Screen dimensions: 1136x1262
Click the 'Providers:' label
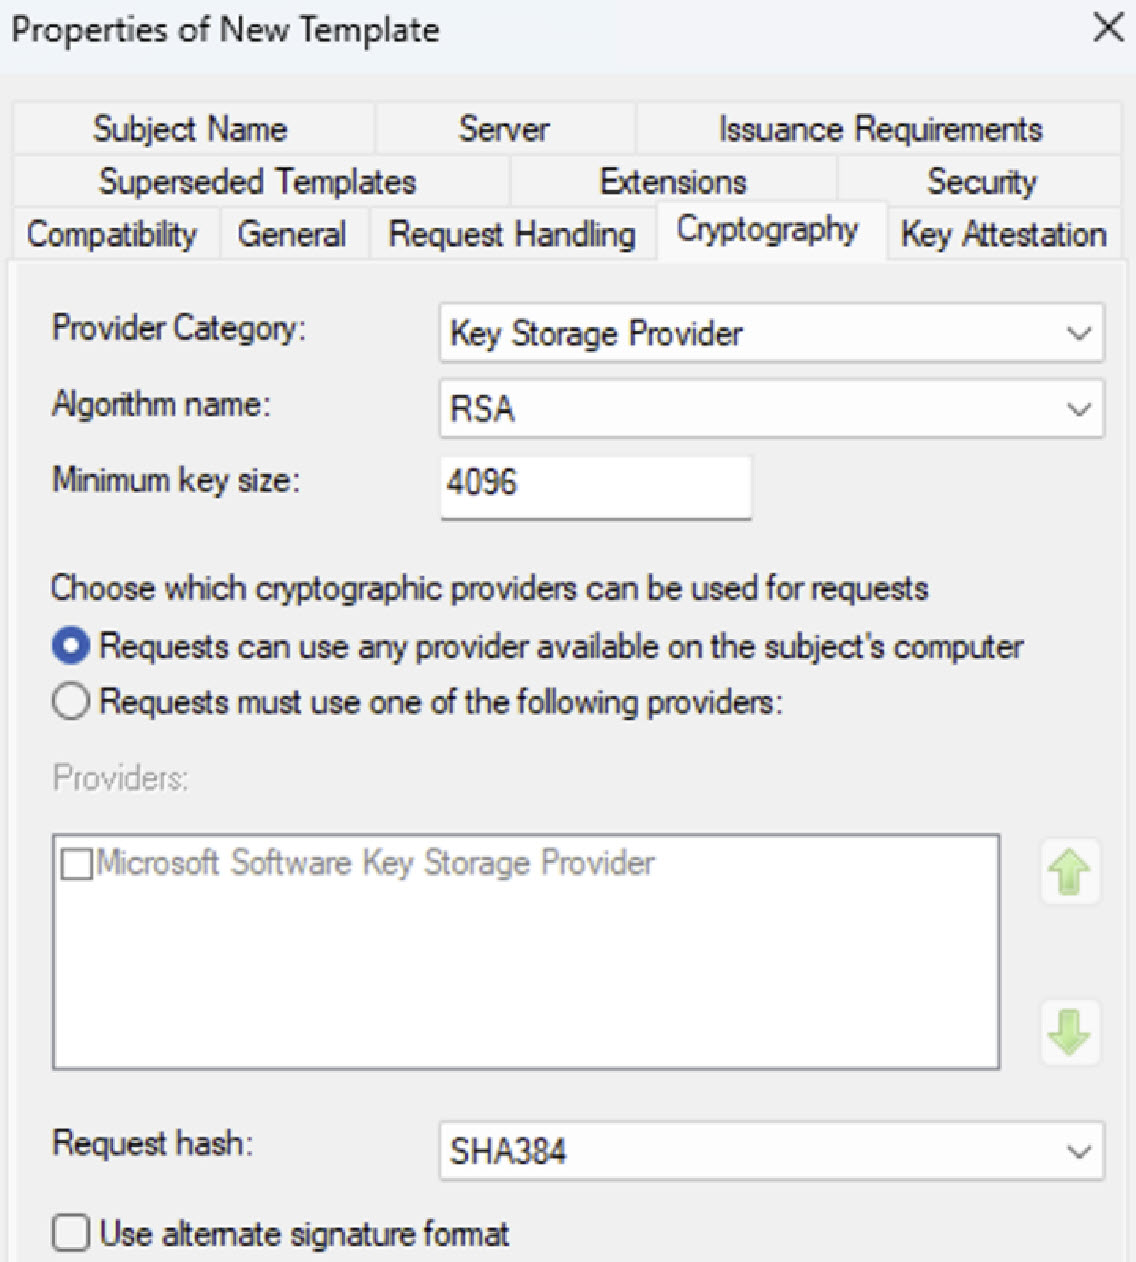[120, 778]
